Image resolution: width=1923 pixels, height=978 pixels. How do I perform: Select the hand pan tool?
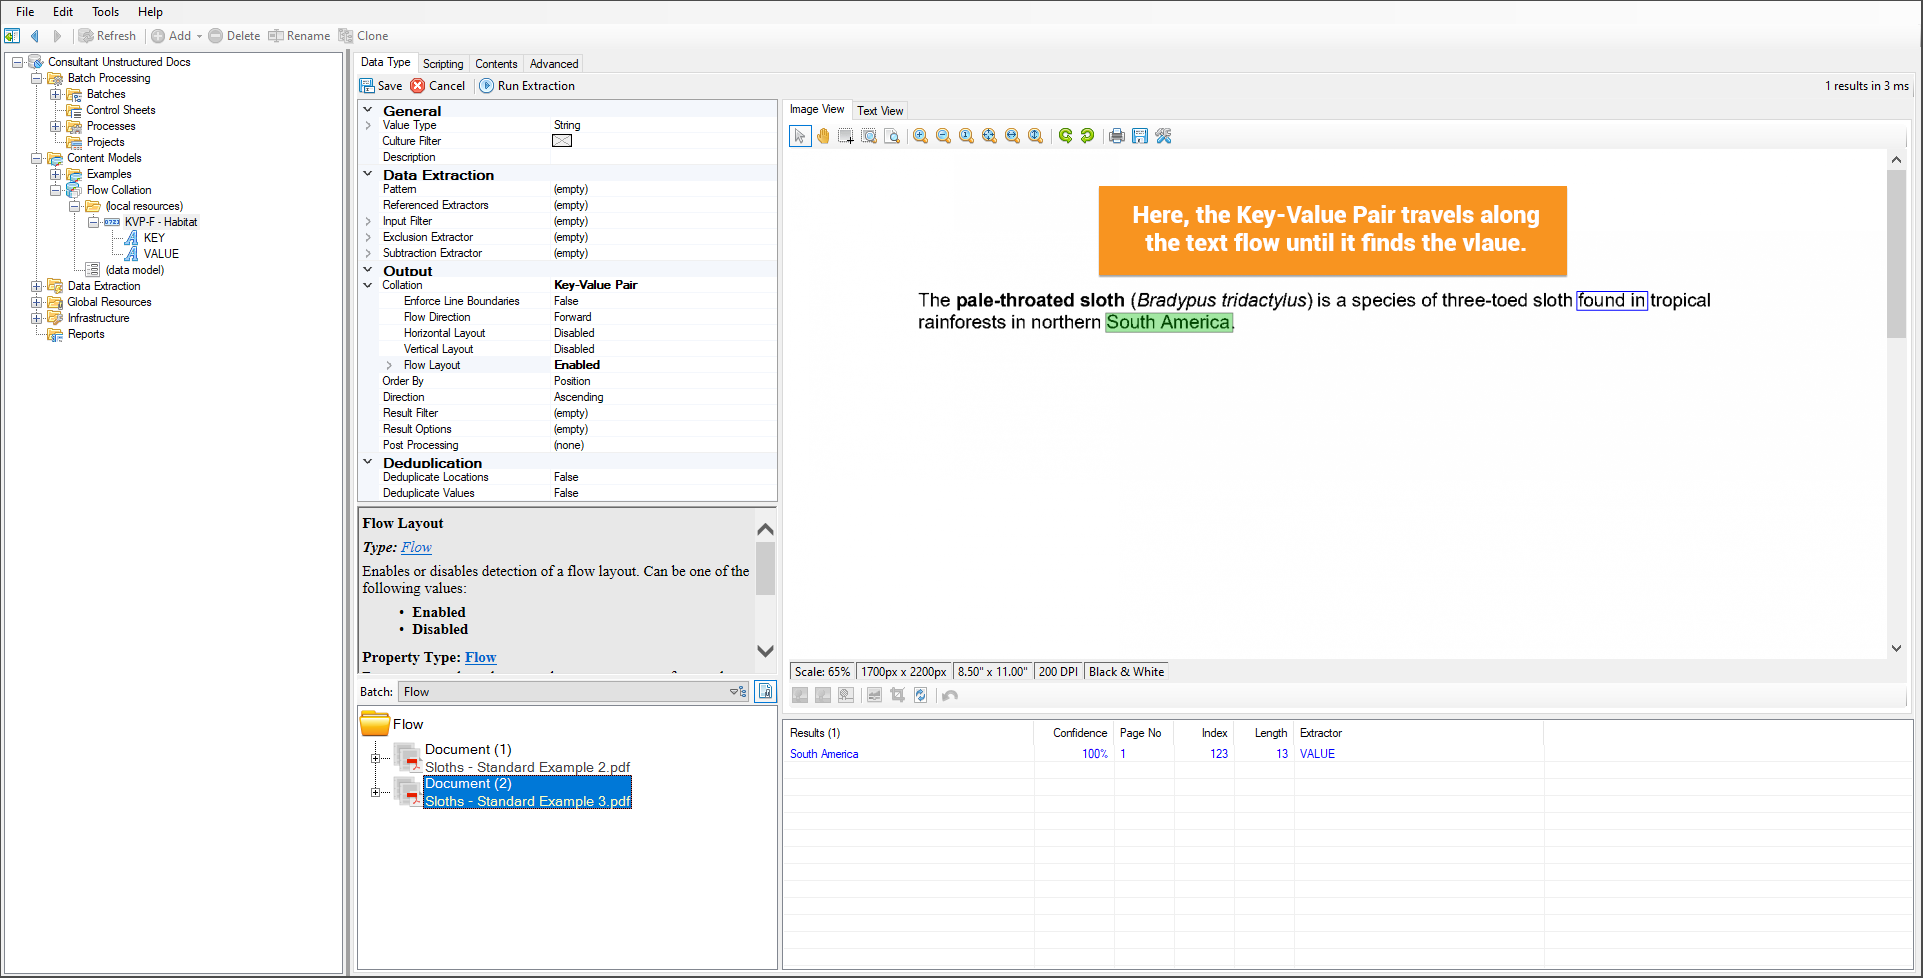[x=823, y=136]
